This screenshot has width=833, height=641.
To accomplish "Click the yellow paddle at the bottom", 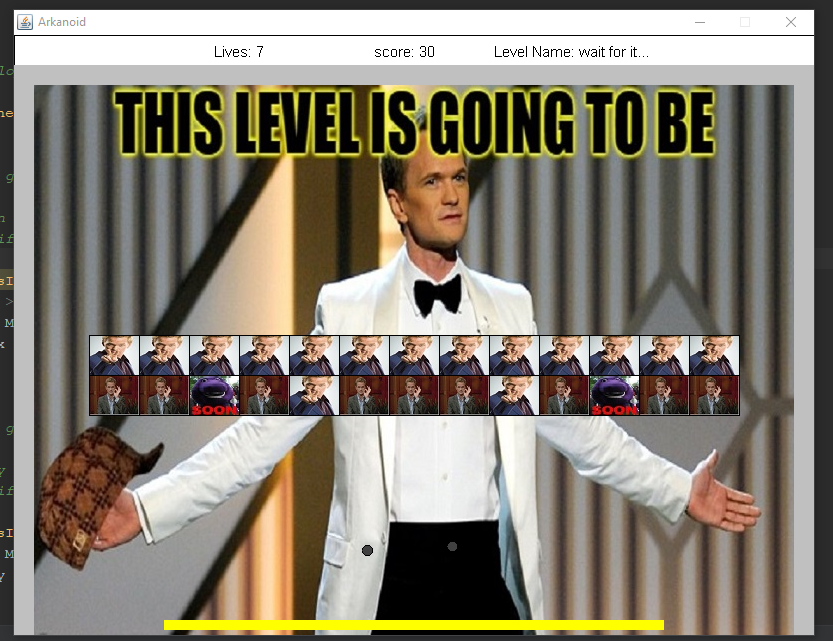I will (414, 625).
